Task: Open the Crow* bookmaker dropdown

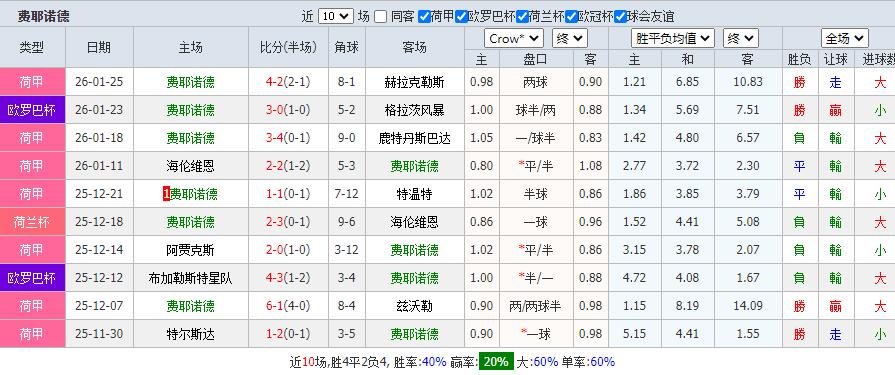Action: [514, 38]
